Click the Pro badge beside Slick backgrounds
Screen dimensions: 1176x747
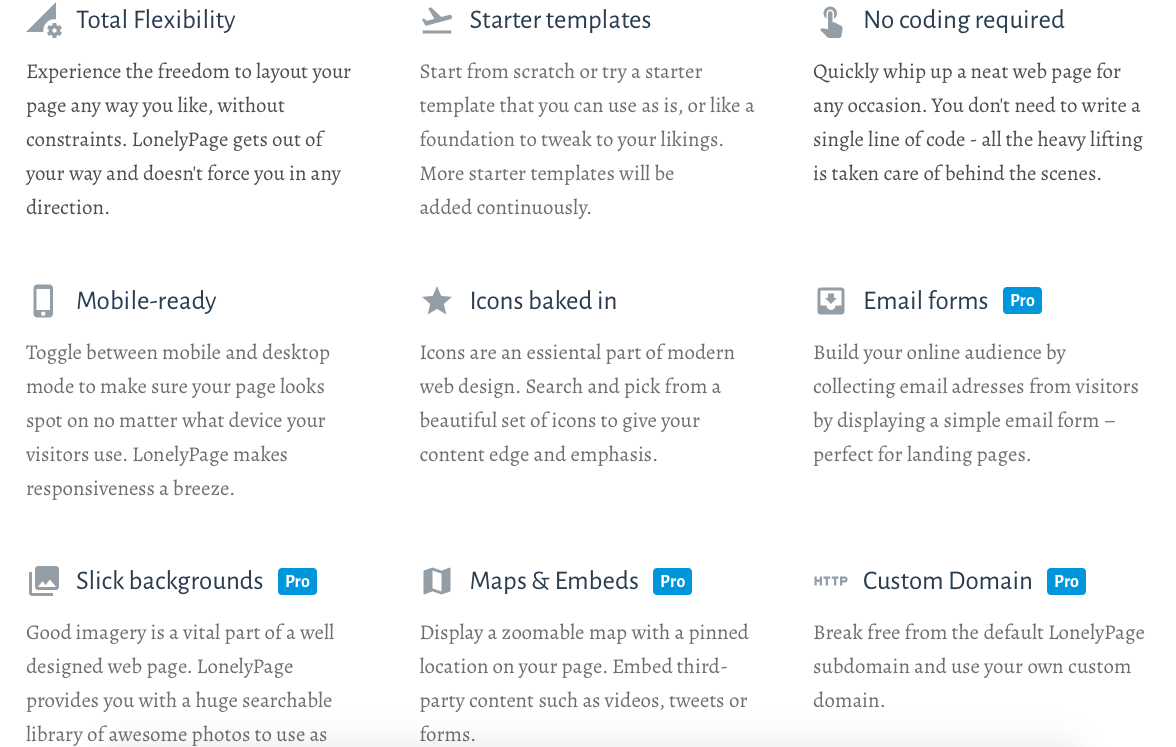click(297, 581)
